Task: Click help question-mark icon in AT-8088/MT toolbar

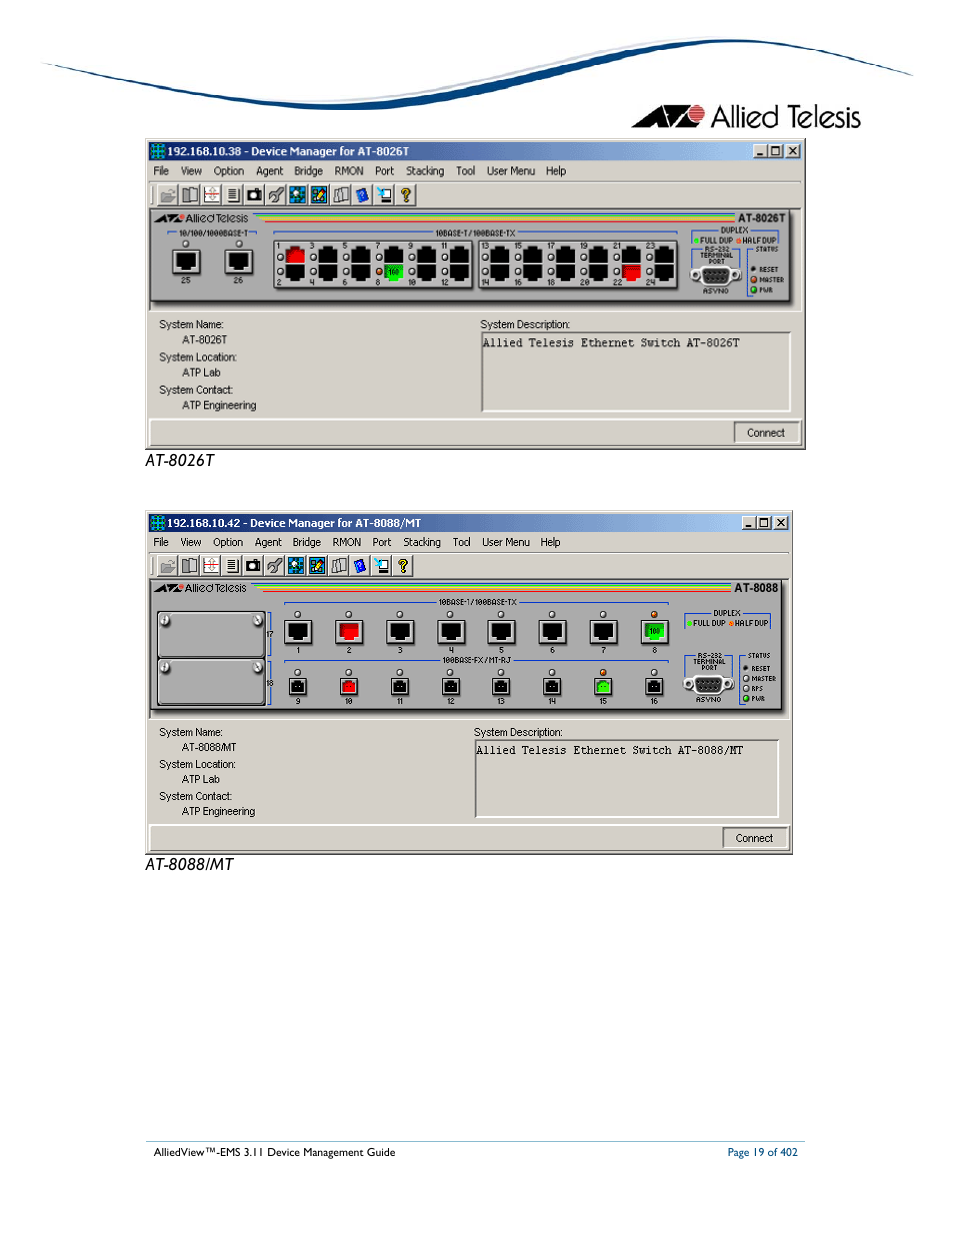Action: [x=403, y=566]
